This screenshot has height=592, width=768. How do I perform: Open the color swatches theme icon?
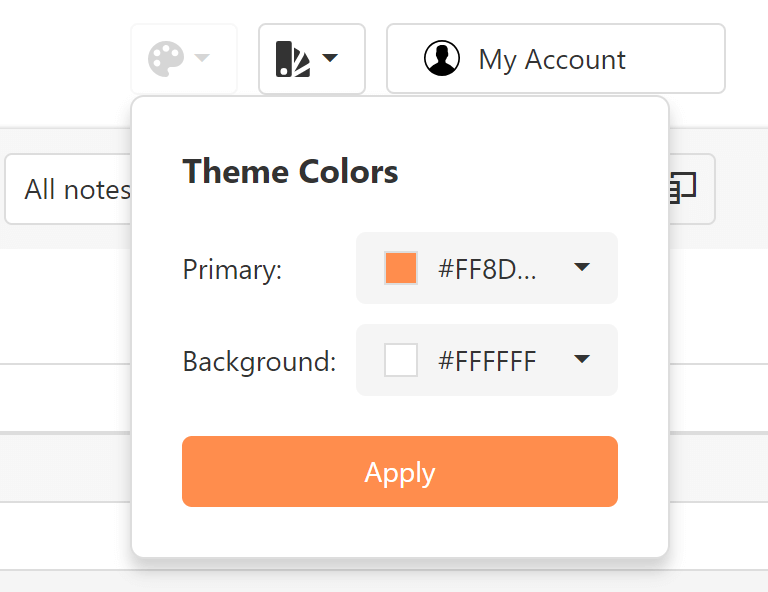[x=293, y=60]
